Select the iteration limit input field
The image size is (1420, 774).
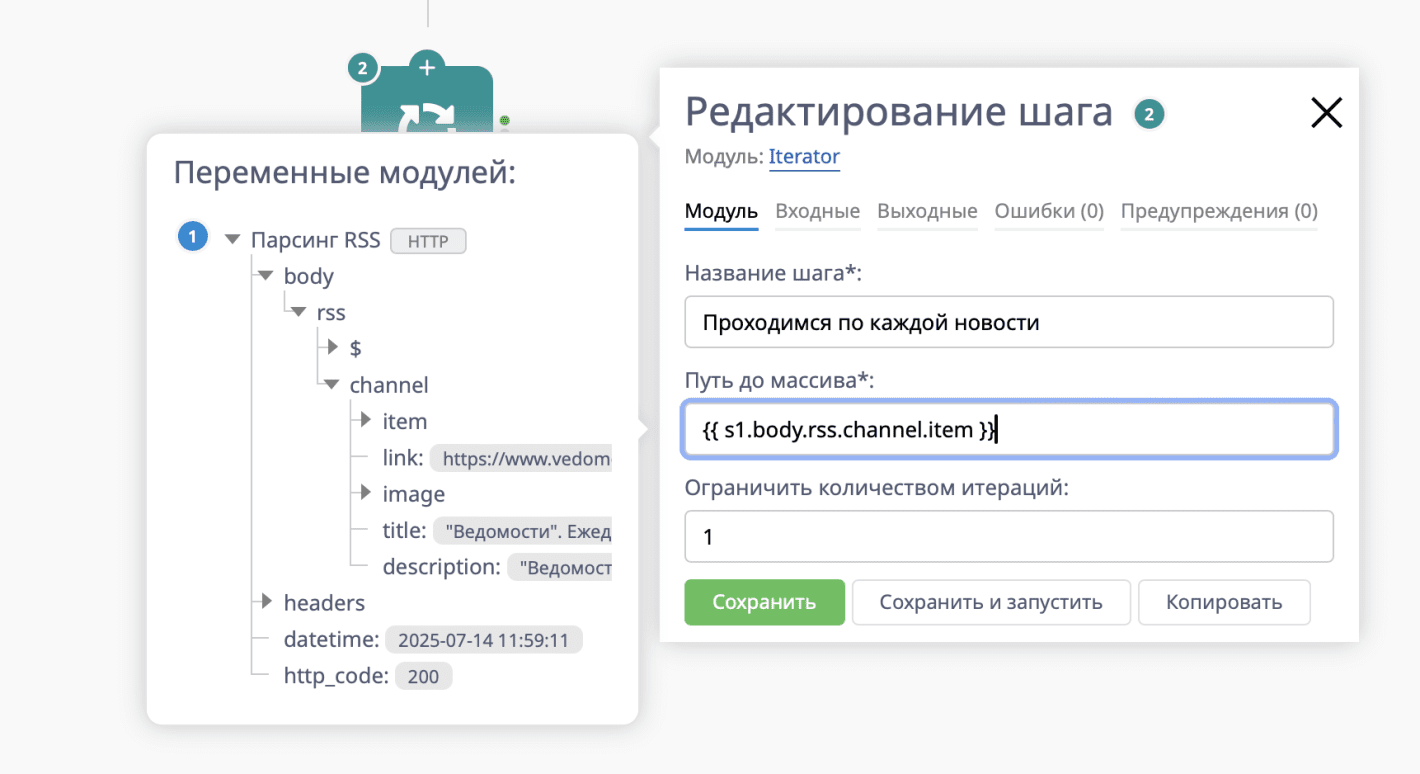[1008, 536]
